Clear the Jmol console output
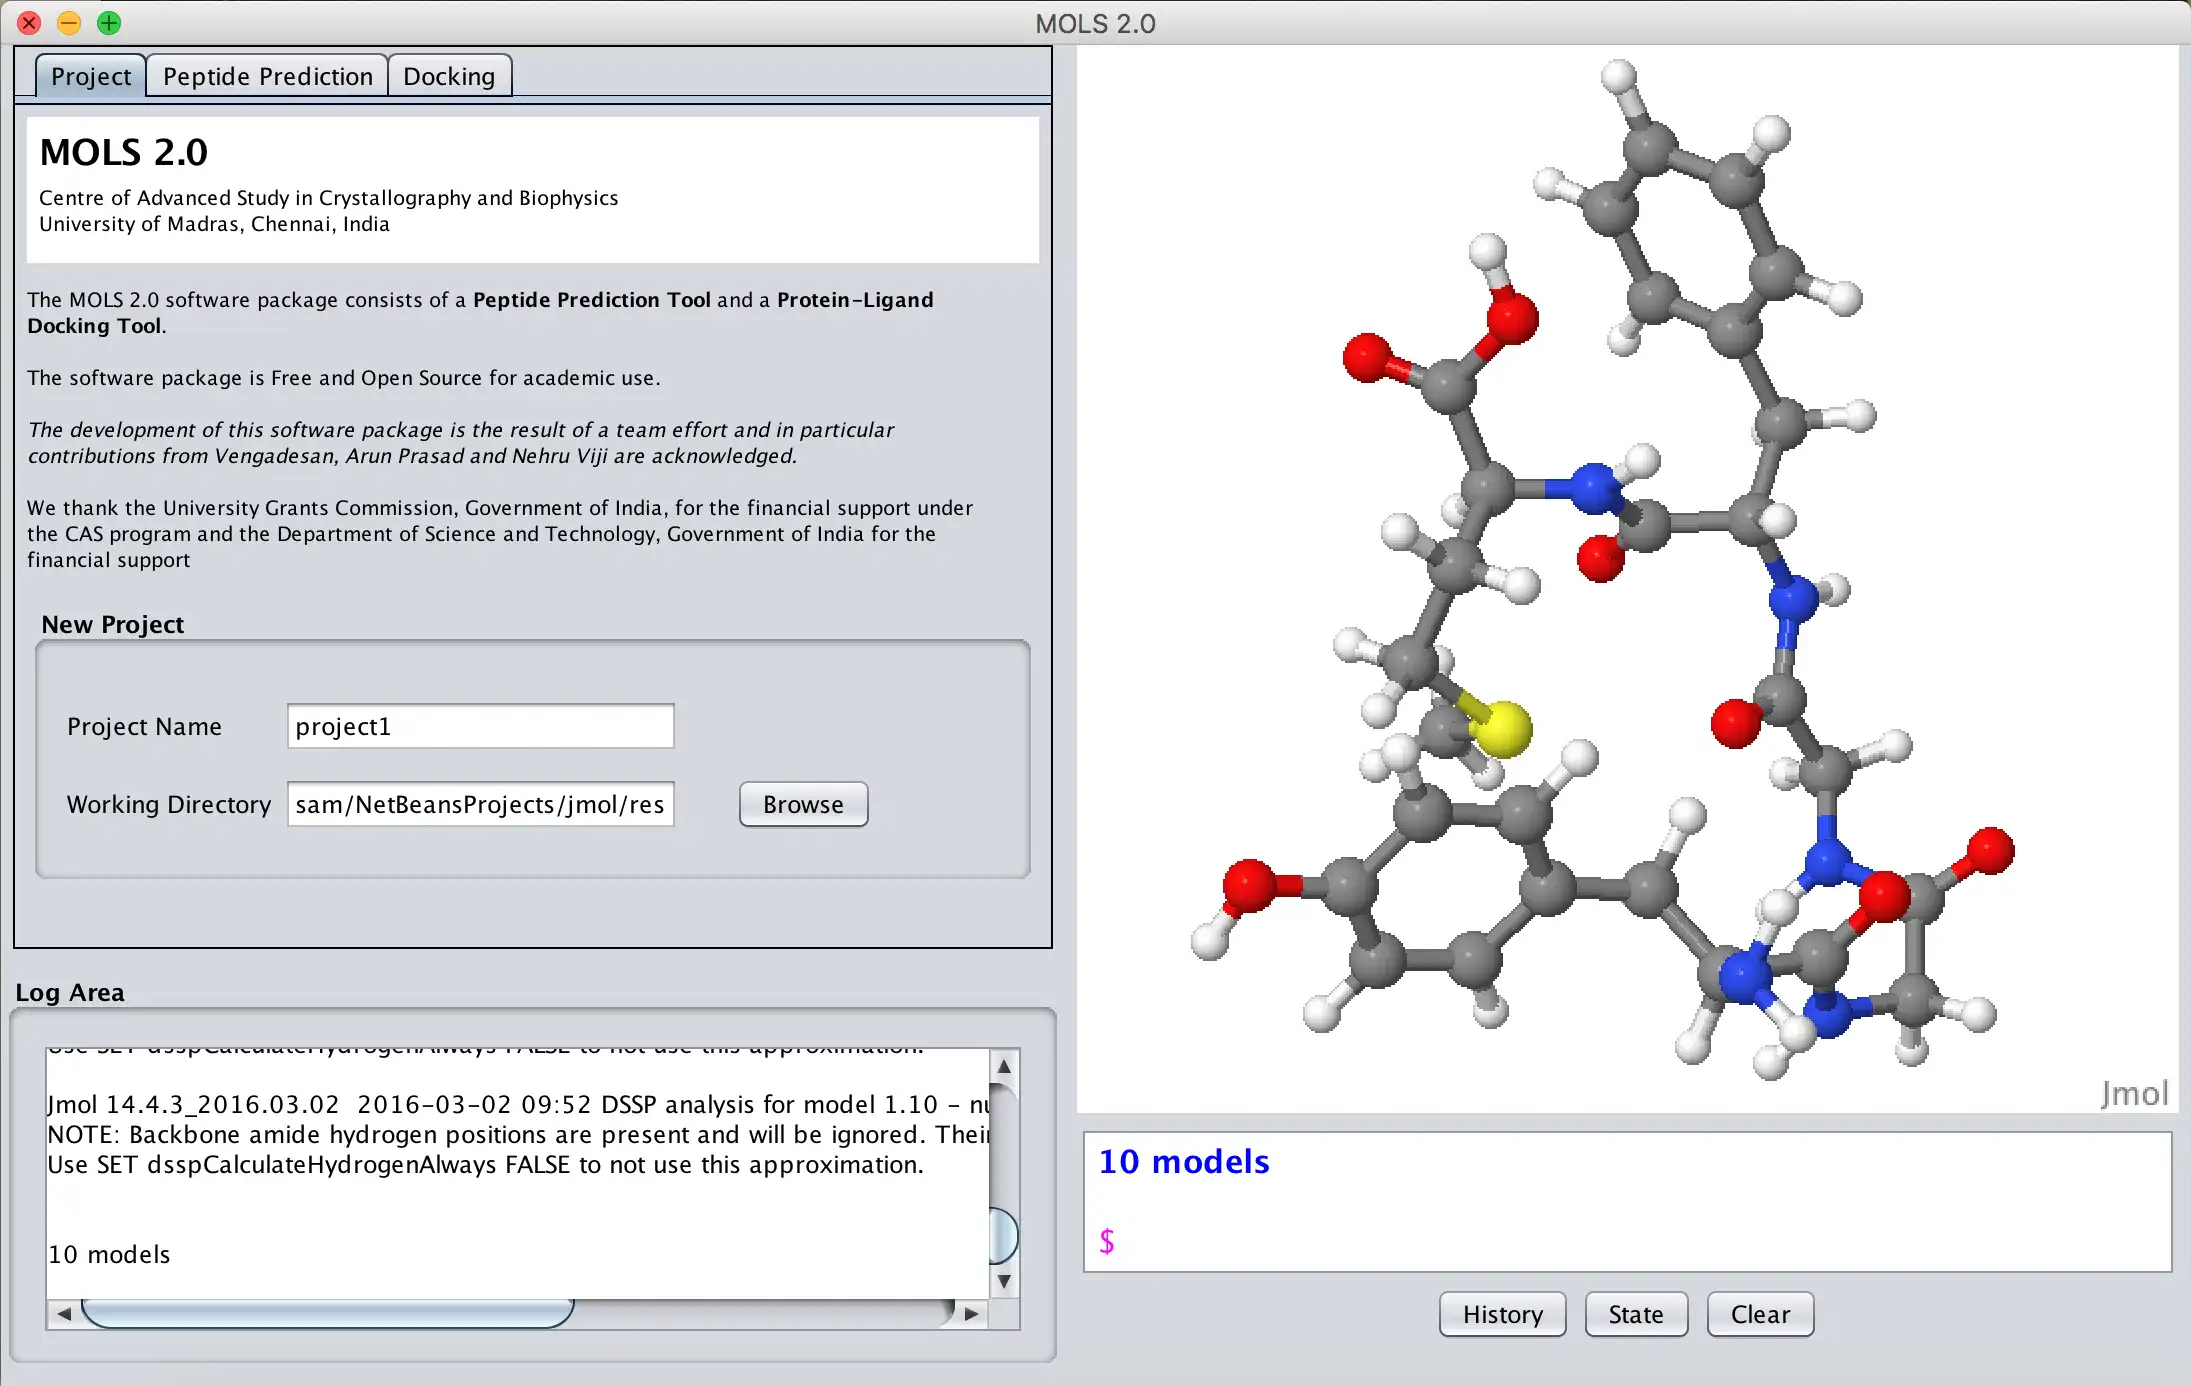 pos(1760,1314)
